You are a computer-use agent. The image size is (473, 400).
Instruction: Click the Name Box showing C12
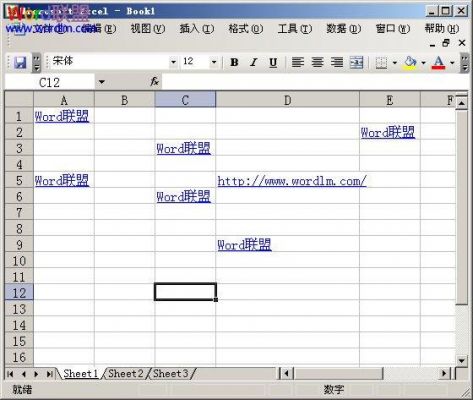point(50,82)
